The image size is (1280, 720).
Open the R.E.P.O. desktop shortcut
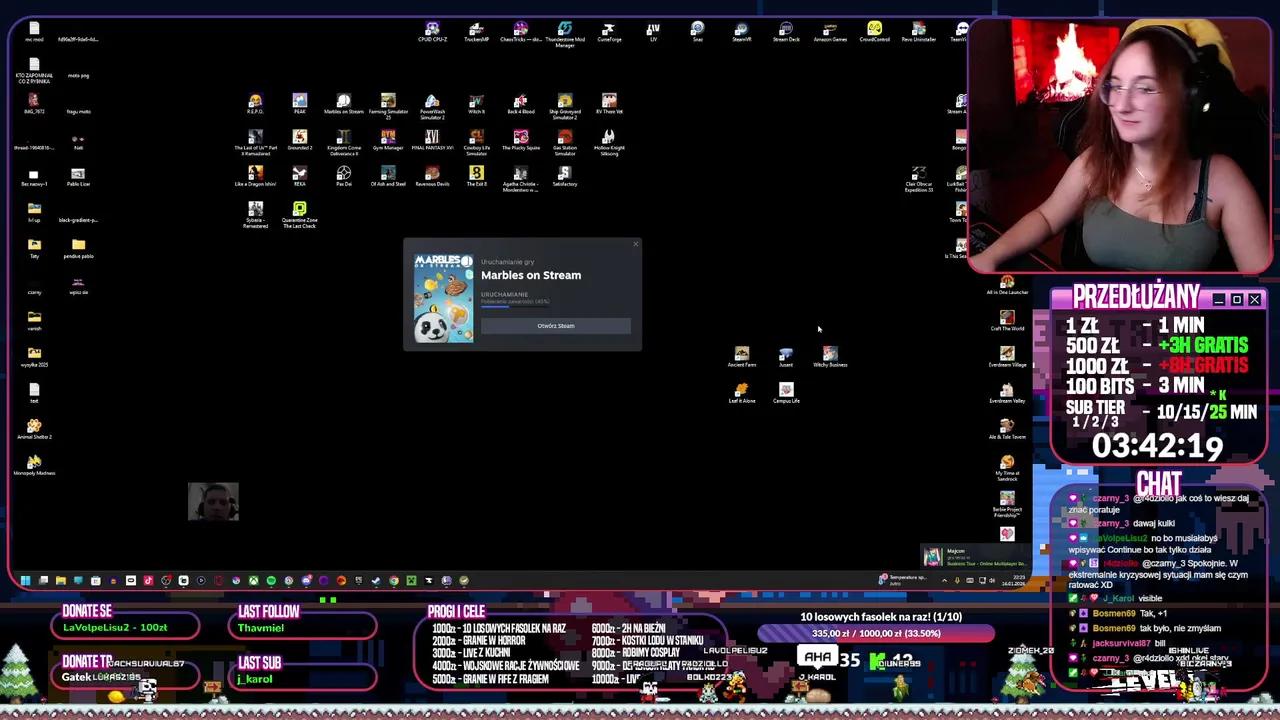255,104
